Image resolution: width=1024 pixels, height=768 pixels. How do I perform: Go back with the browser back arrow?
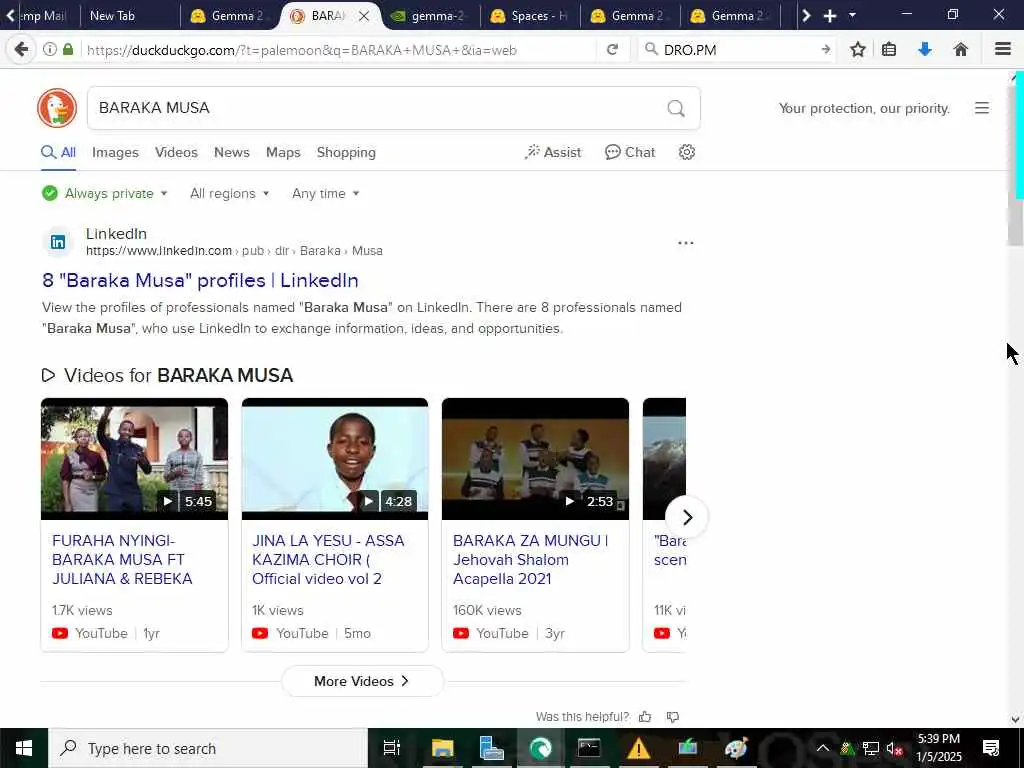(21, 50)
